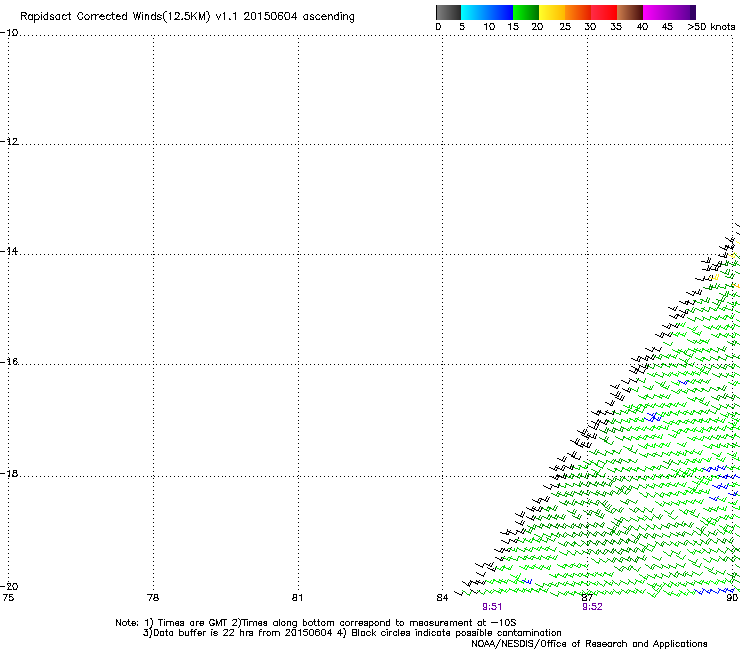Select the green 15-20 knots legend swatch
The height and width of the screenshot is (650, 740).
[x=526, y=12]
